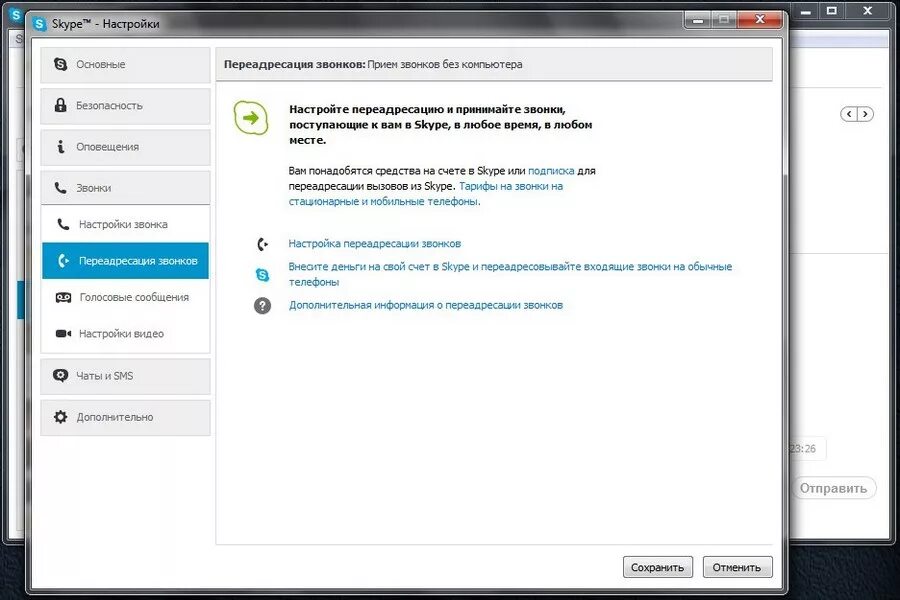900x600 pixels.
Task: Click the blue Skype icon beside Внесите деньги link
Action: click(x=262, y=275)
